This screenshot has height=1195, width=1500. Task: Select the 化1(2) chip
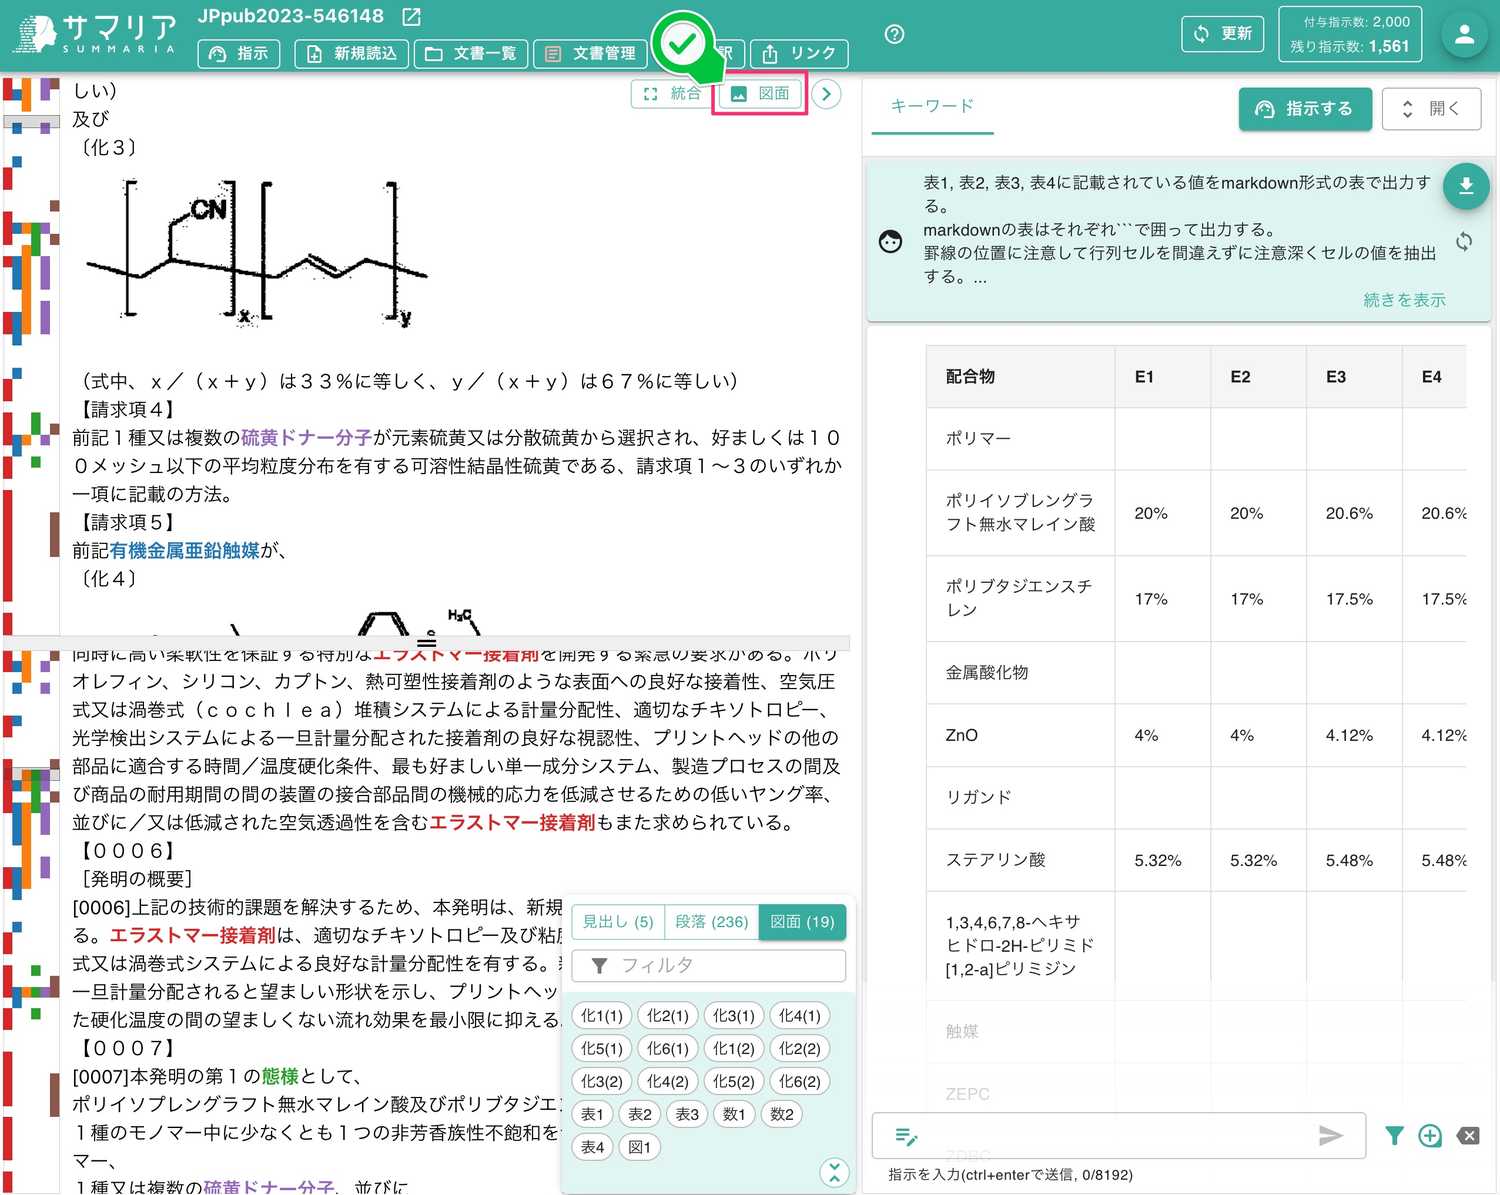point(734,1049)
